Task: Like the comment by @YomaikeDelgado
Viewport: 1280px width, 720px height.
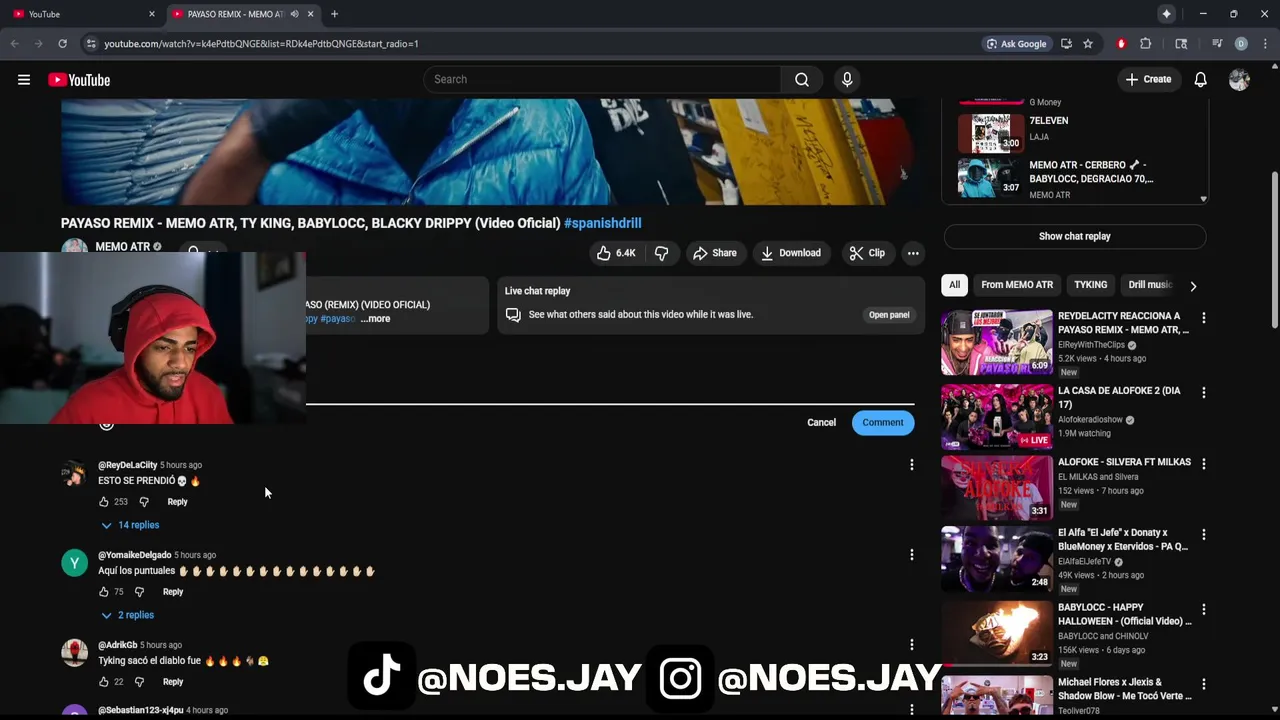Action: click(x=103, y=592)
